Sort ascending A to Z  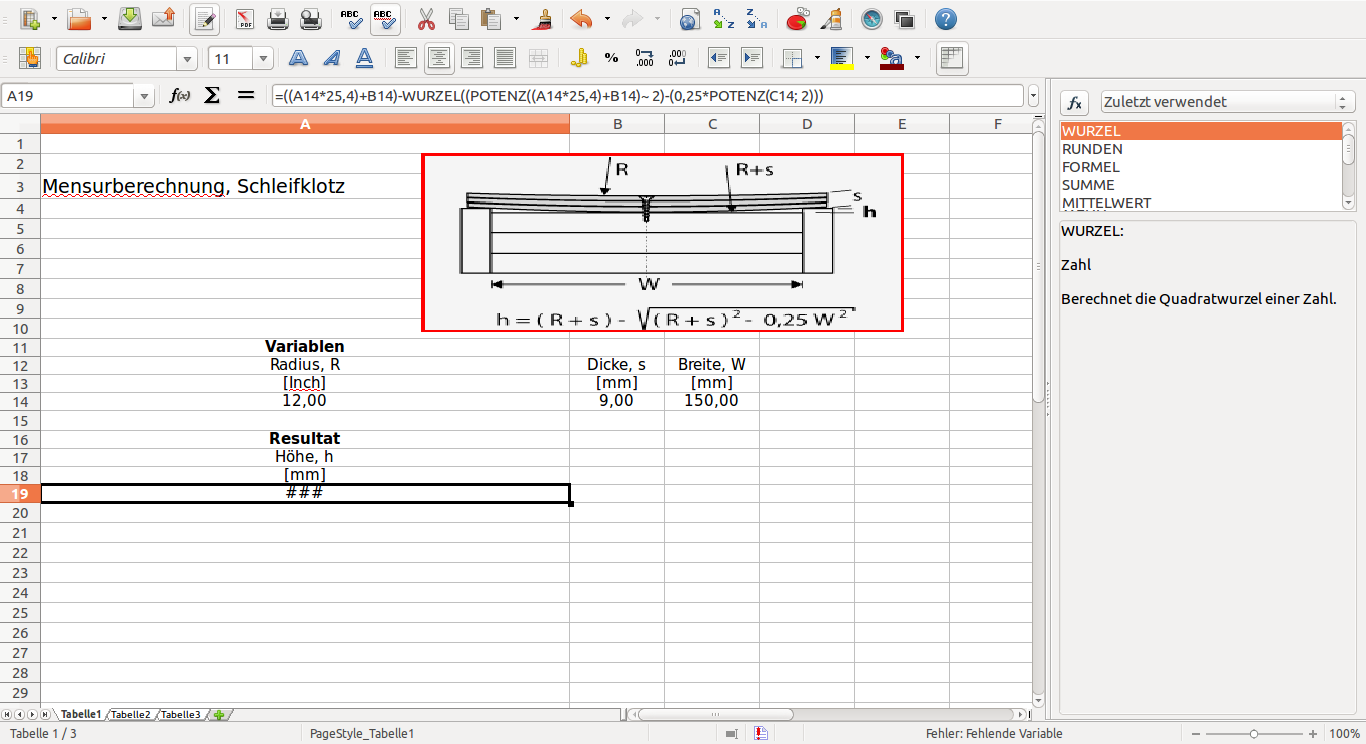click(723, 18)
